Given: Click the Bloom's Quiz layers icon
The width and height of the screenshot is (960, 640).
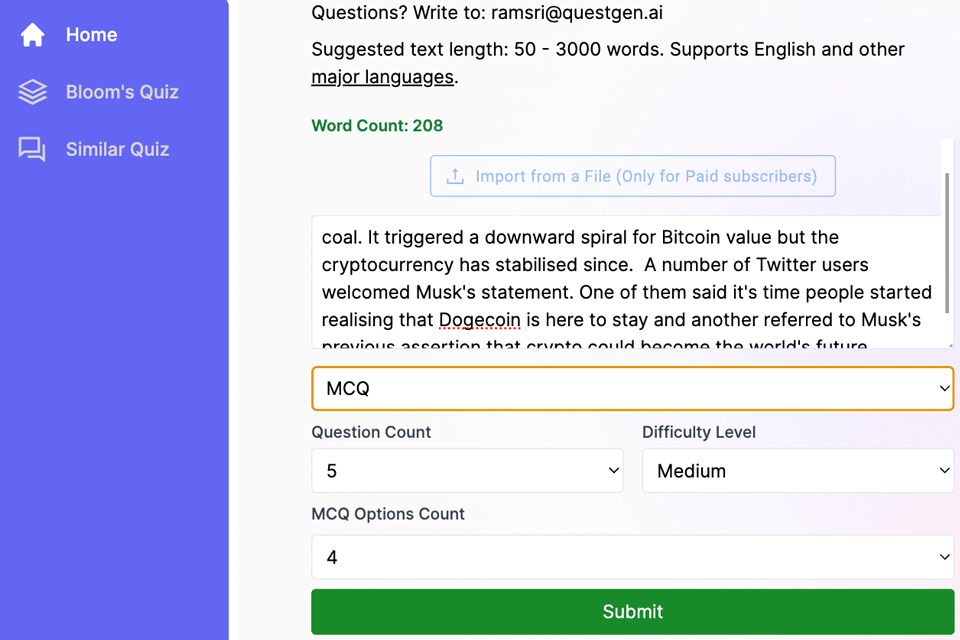Looking at the screenshot, I should point(32,92).
